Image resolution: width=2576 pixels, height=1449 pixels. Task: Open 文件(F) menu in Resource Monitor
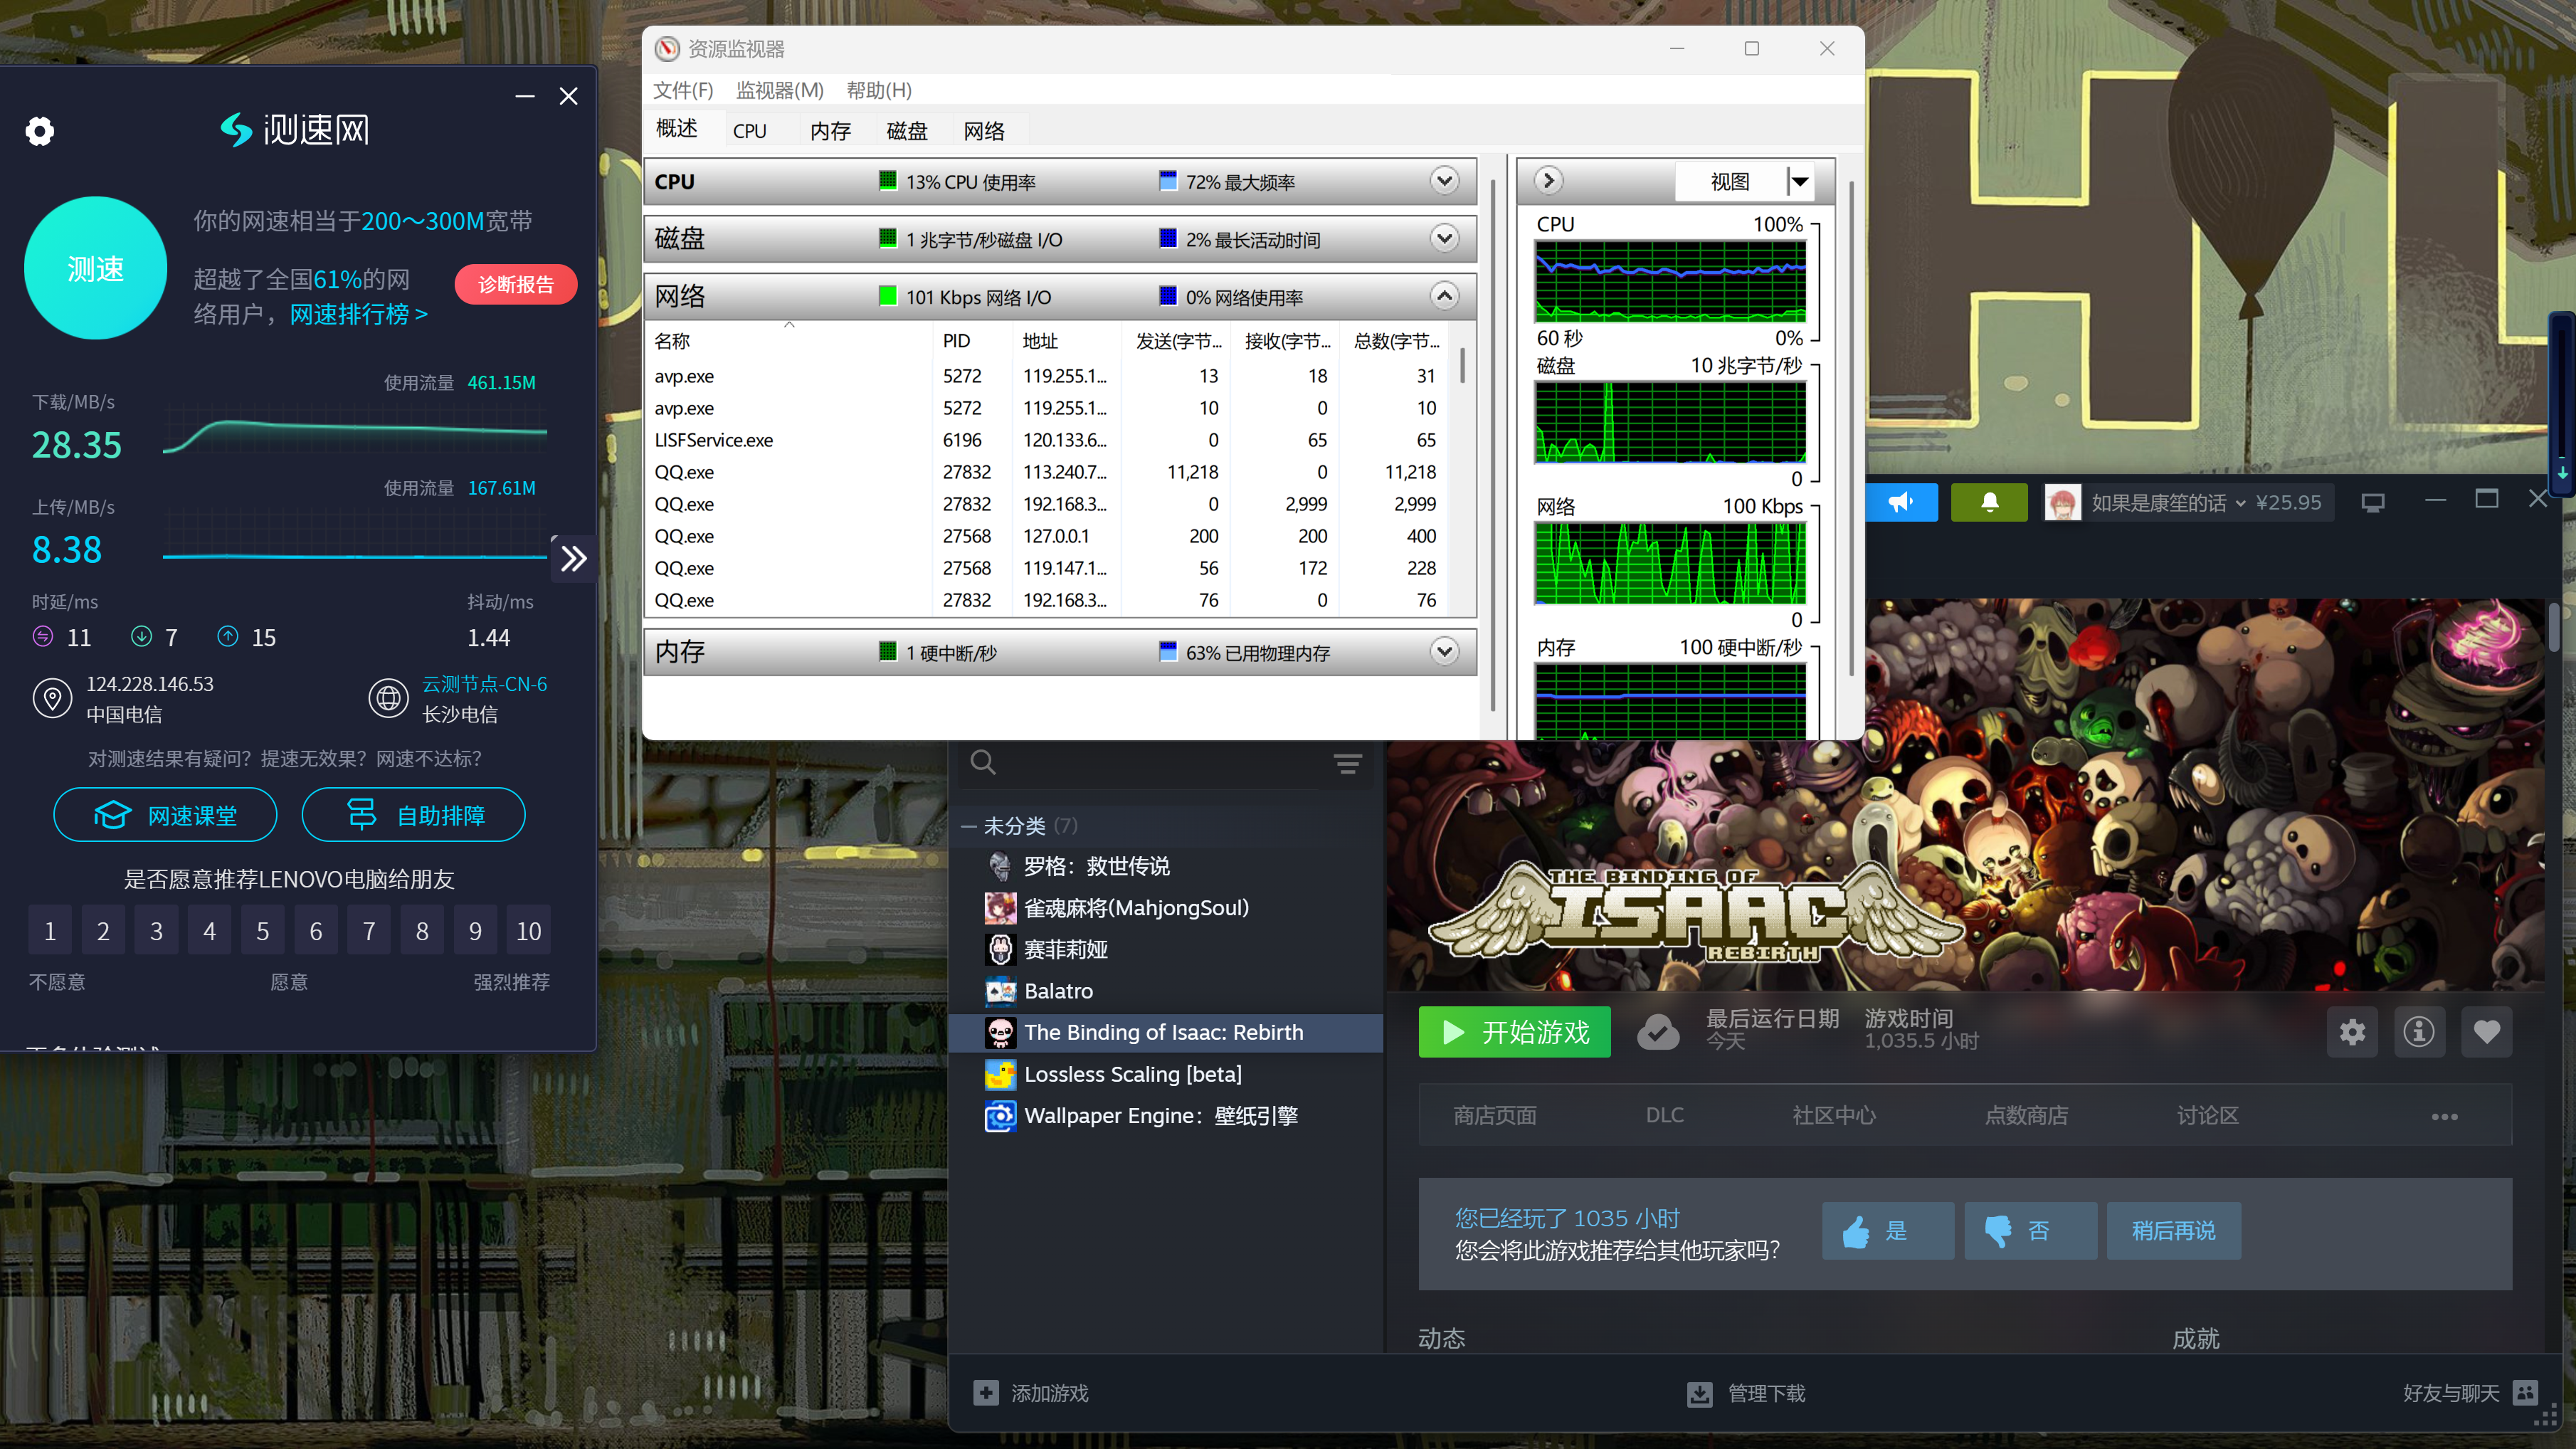pos(683,90)
